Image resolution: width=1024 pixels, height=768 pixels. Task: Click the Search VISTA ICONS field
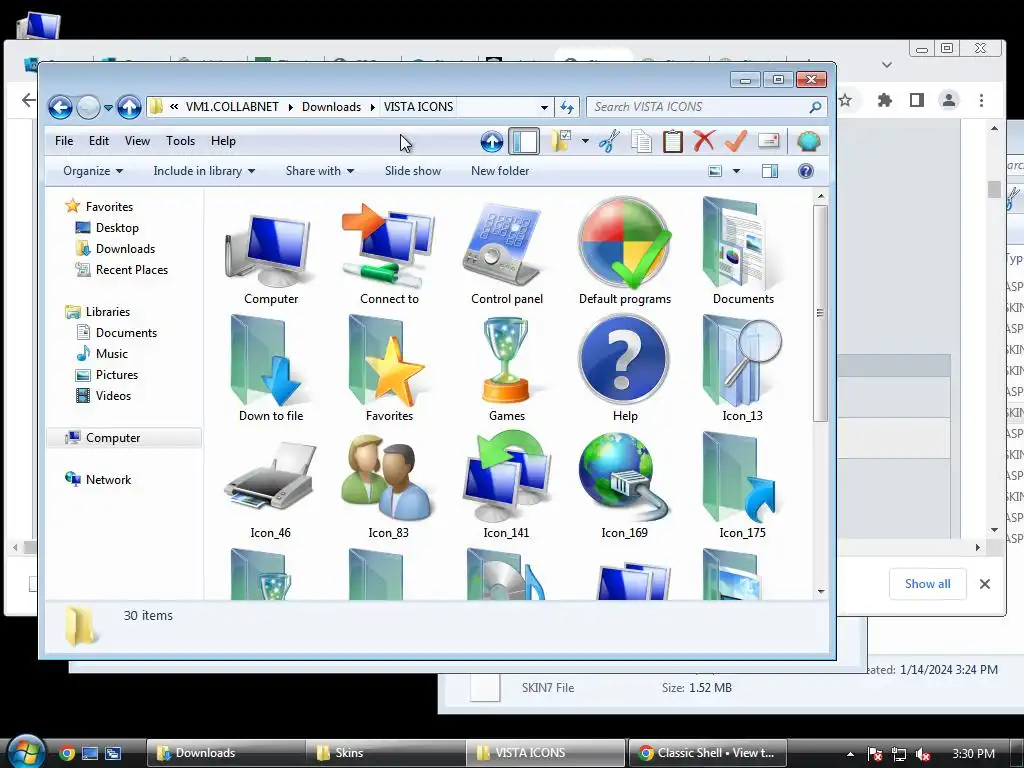(707, 107)
